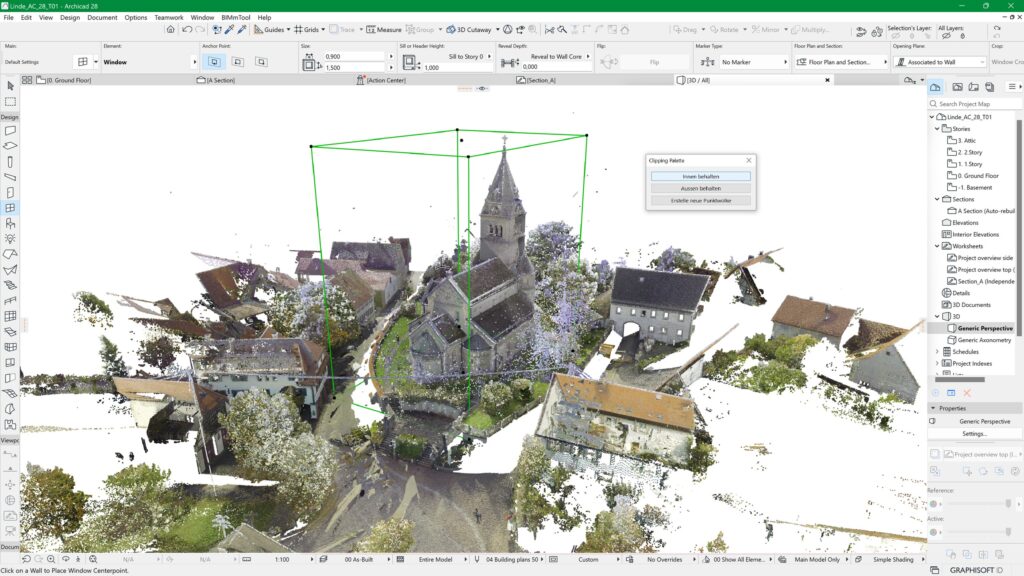This screenshot has height=576, width=1024.
Task: Select the center Anchor Point option
Action: (239, 61)
